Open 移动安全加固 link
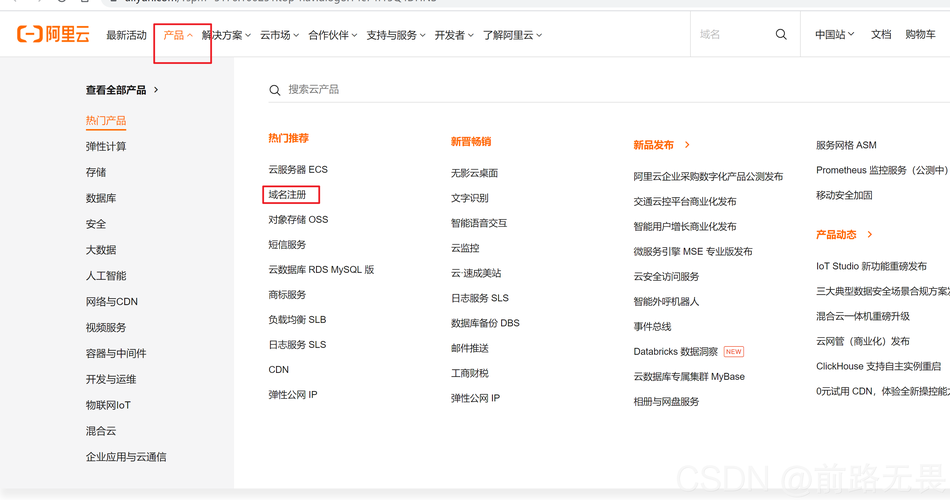 point(845,195)
